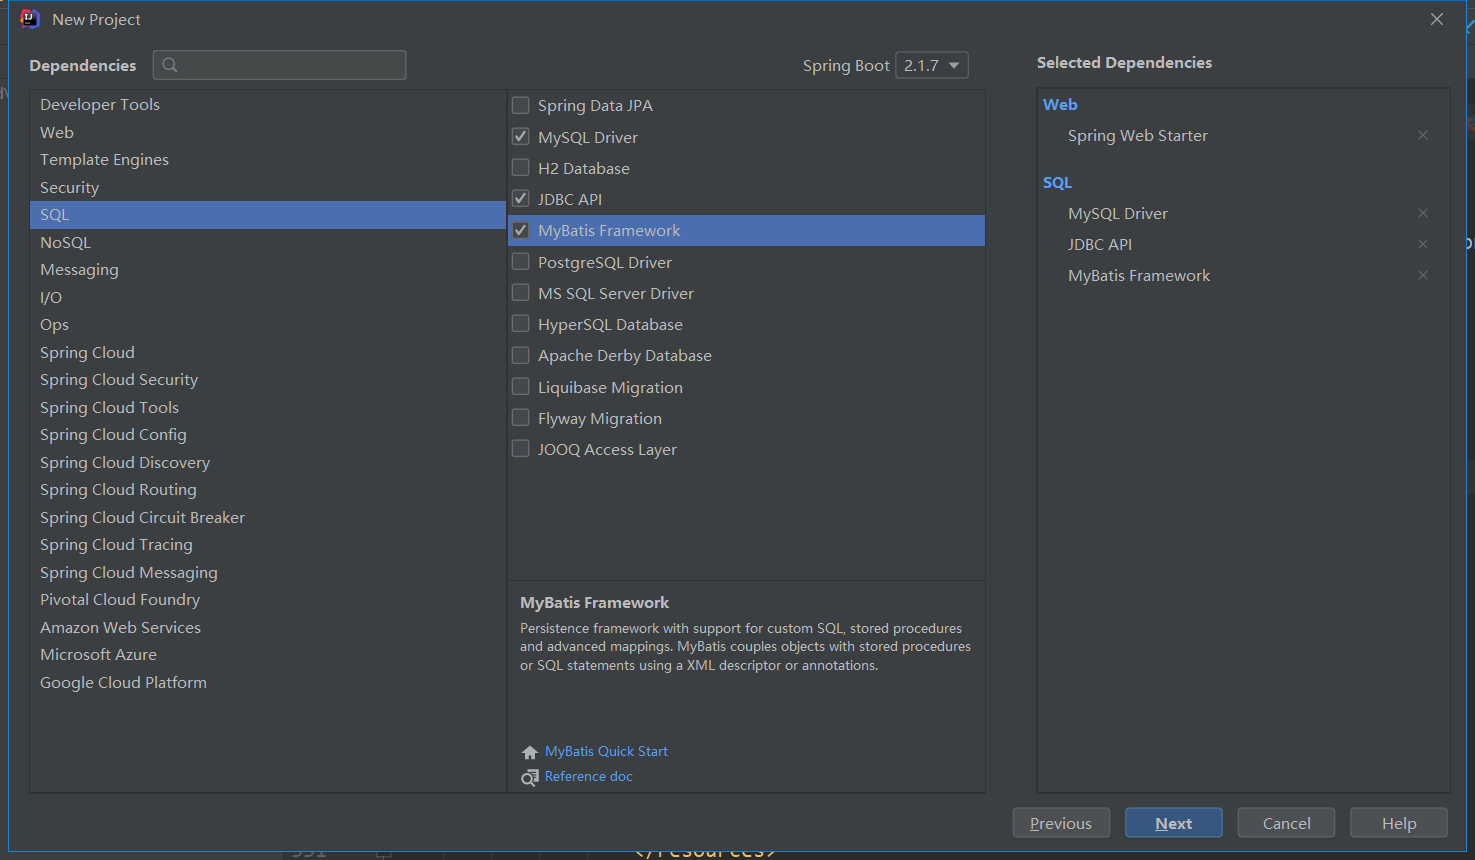Select JDBC API in Selected Dependencies
The height and width of the screenshot is (860, 1475).
(1100, 244)
